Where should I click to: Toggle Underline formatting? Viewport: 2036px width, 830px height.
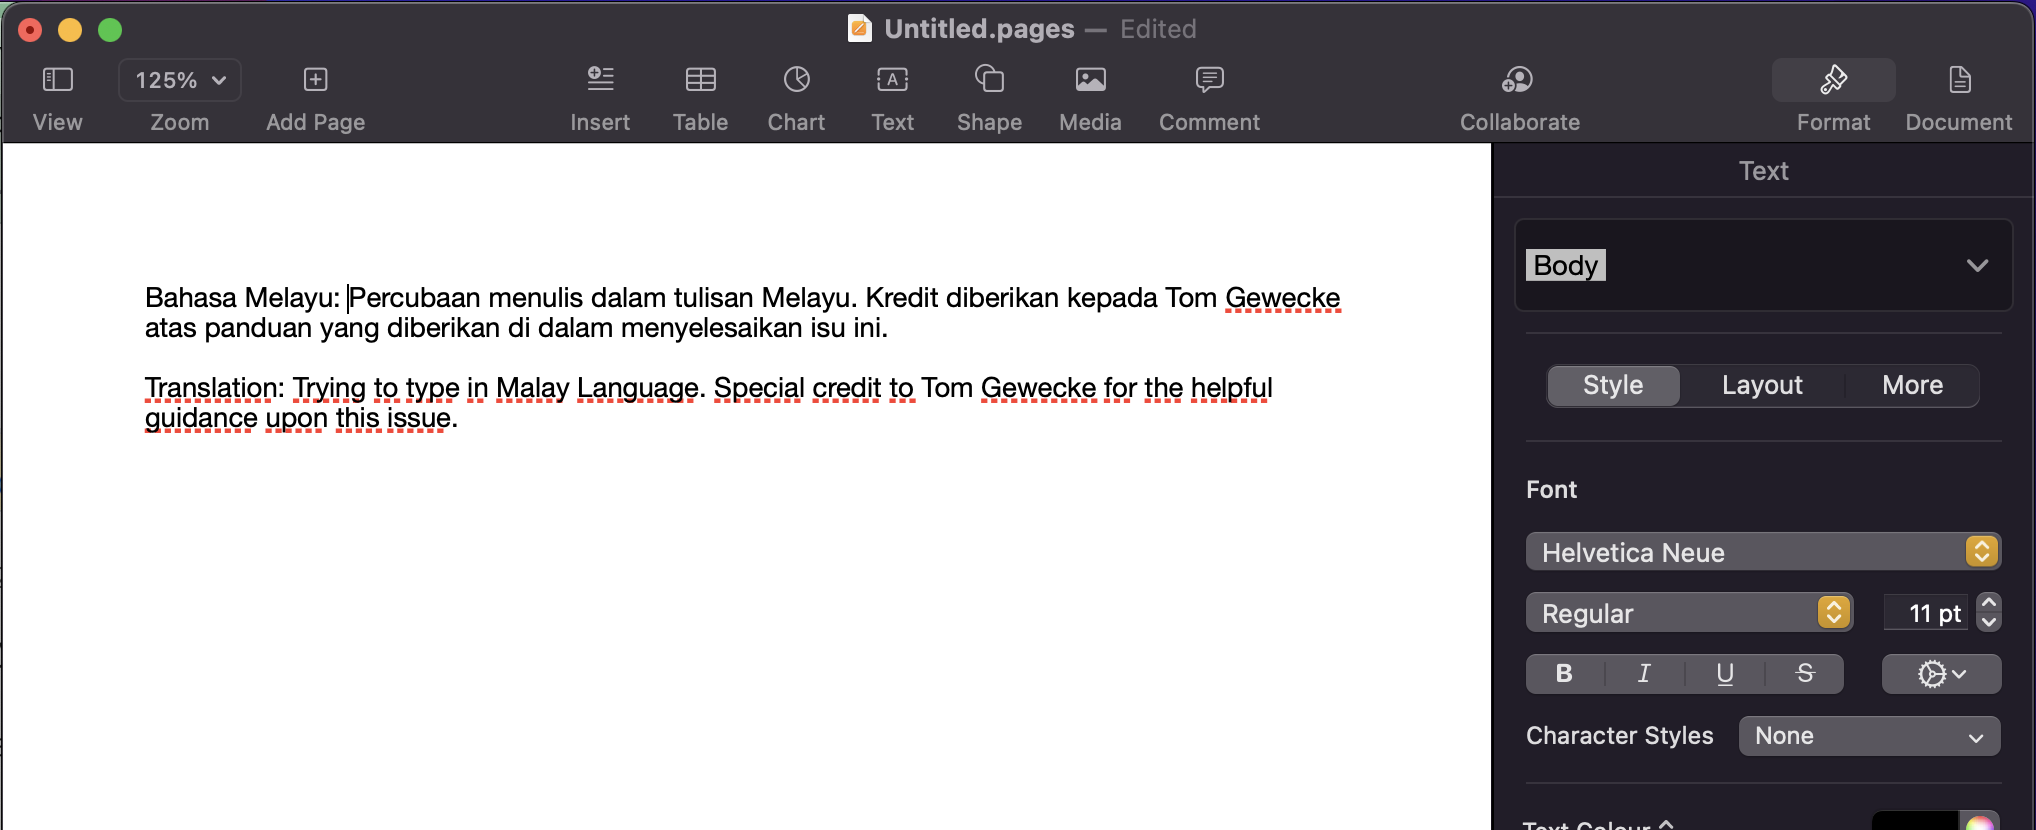[1725, 674]
